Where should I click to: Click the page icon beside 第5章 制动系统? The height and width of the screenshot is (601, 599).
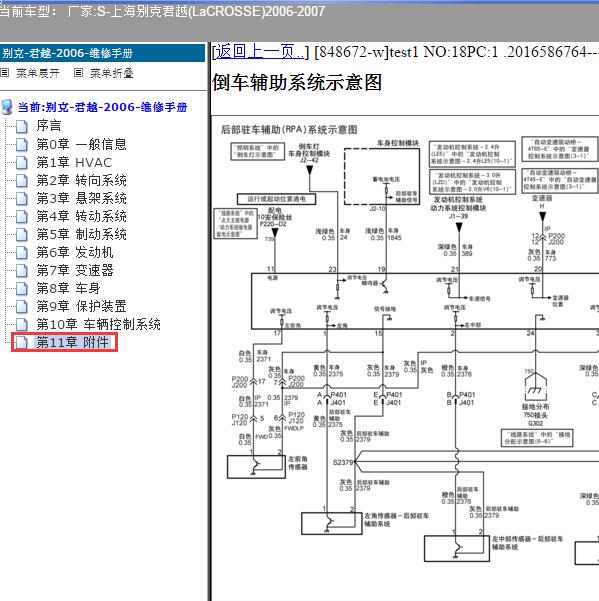pyautogui.click(x=22, y=234)
